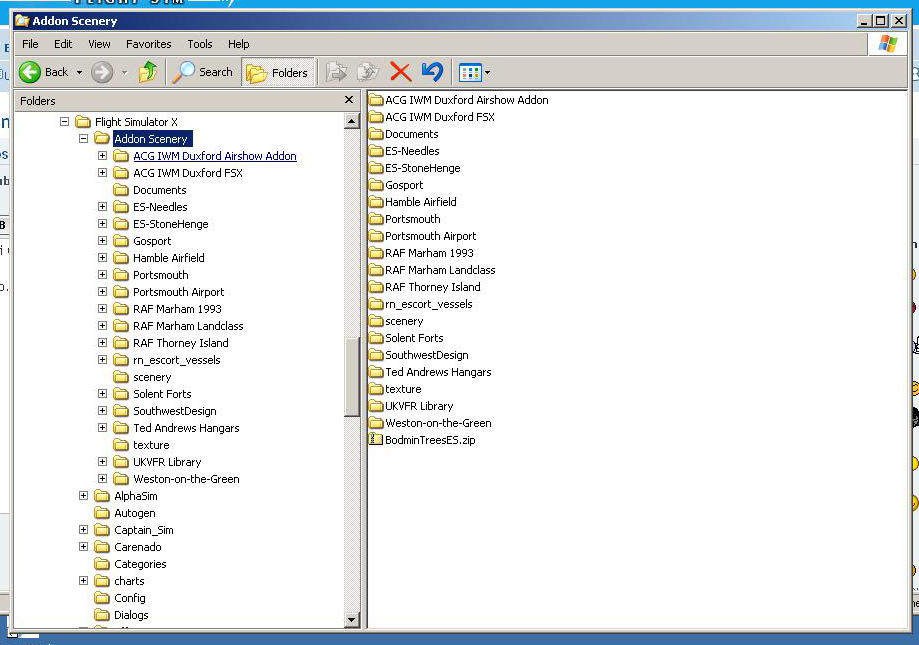
Task: Click the BodminTreesES.zip file icon
Action: 375,439
